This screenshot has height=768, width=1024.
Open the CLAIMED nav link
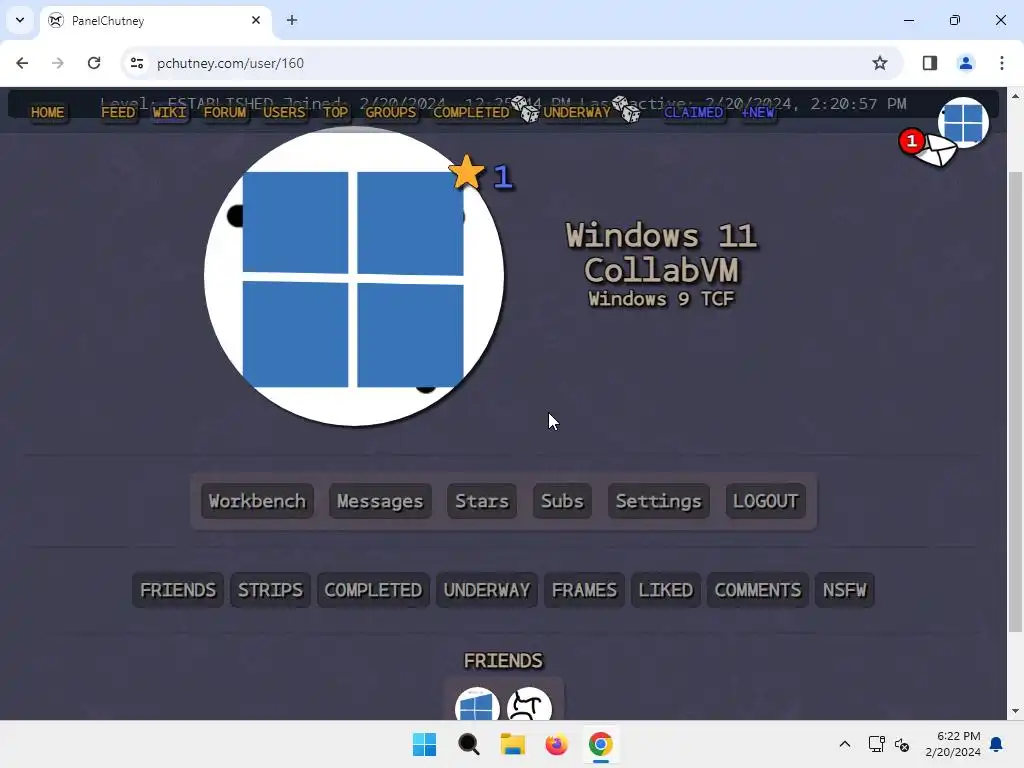point(694,112)
